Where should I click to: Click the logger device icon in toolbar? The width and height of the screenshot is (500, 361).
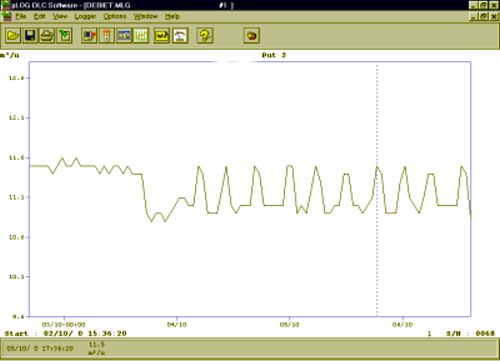click(107, 35)
